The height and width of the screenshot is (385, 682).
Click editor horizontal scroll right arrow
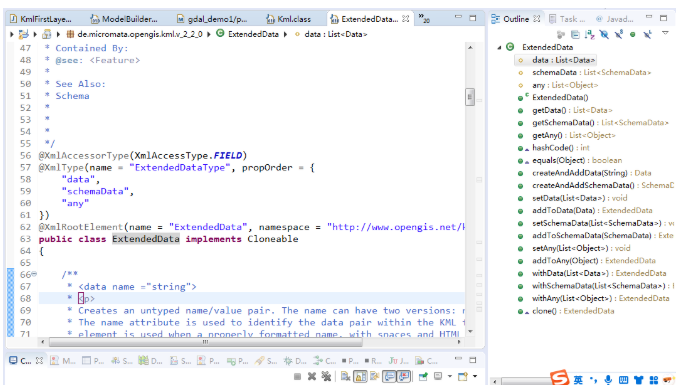pyautogui.click(x=459, y=342)
